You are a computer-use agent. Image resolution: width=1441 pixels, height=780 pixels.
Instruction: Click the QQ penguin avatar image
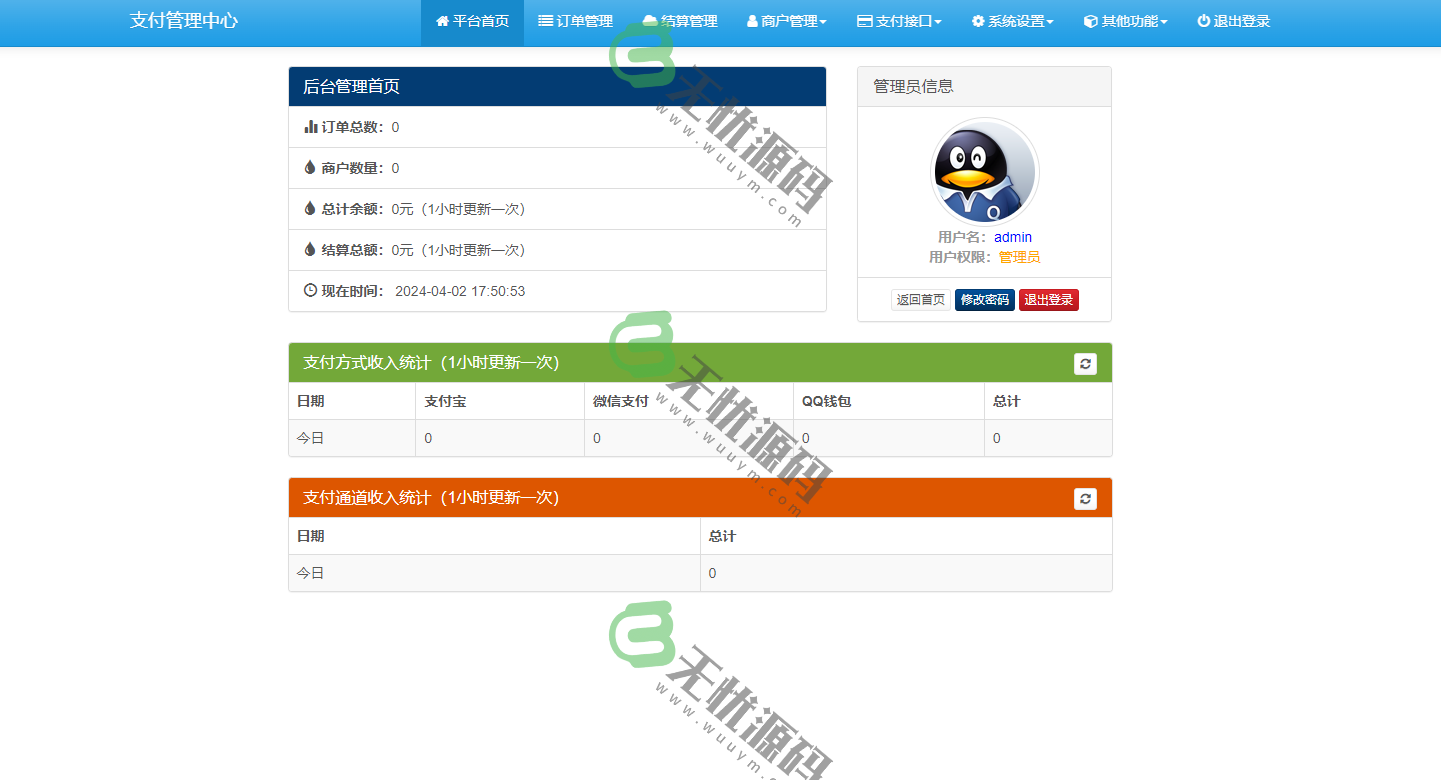[984, 171]
